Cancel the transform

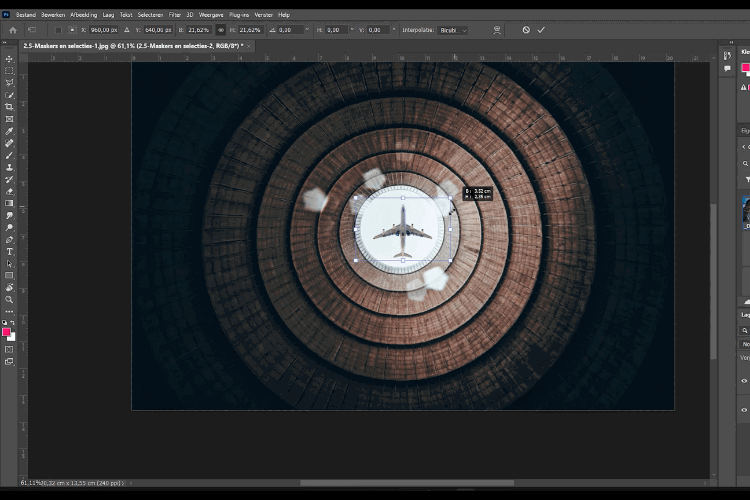526,30
